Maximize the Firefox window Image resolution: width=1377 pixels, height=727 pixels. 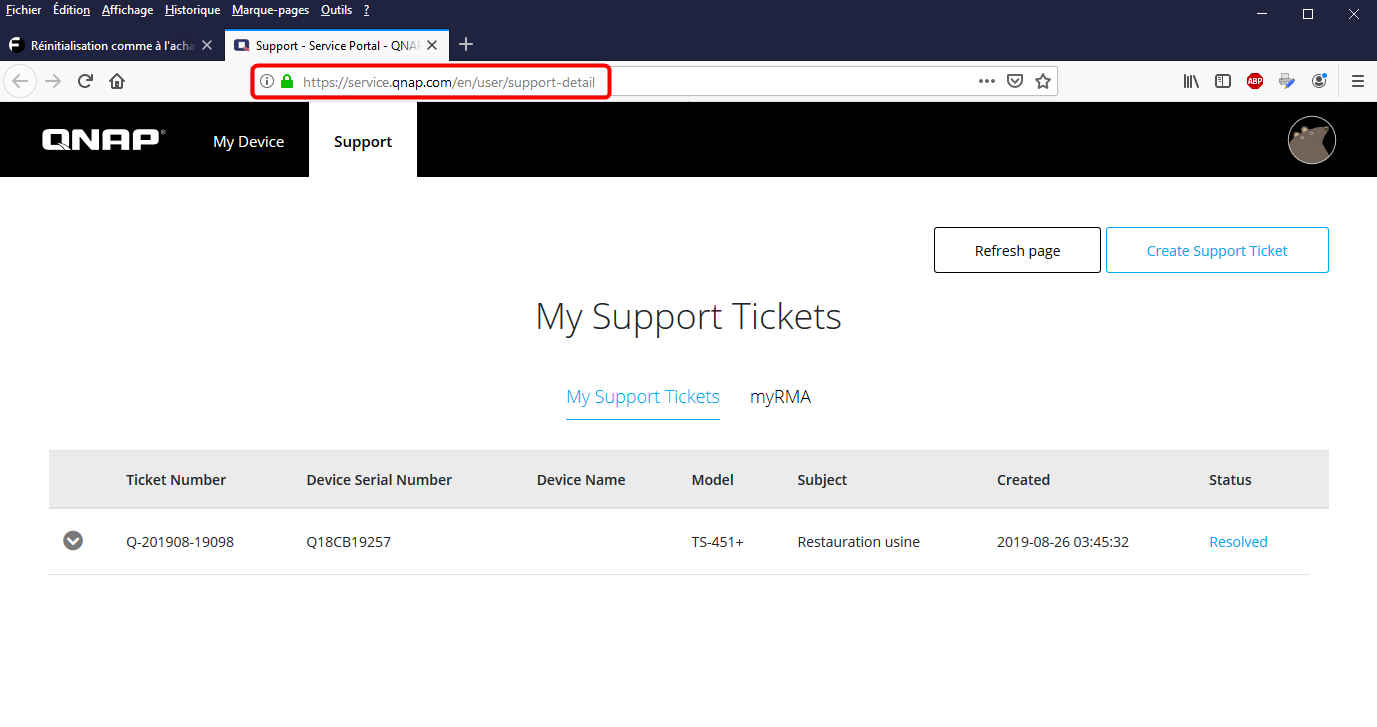tap(1308, 14)
